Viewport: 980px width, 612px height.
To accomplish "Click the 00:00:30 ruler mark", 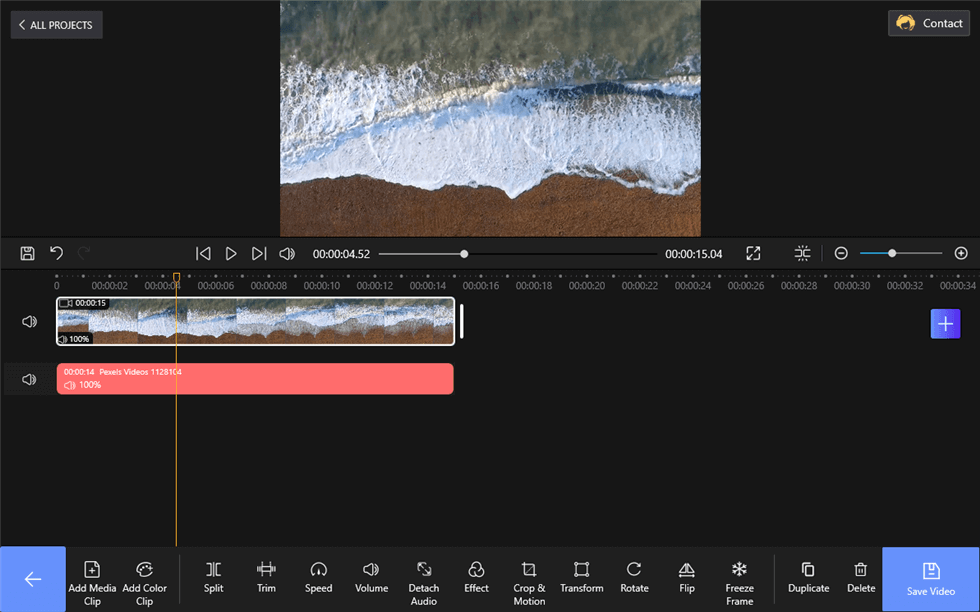I will (852, 286).
